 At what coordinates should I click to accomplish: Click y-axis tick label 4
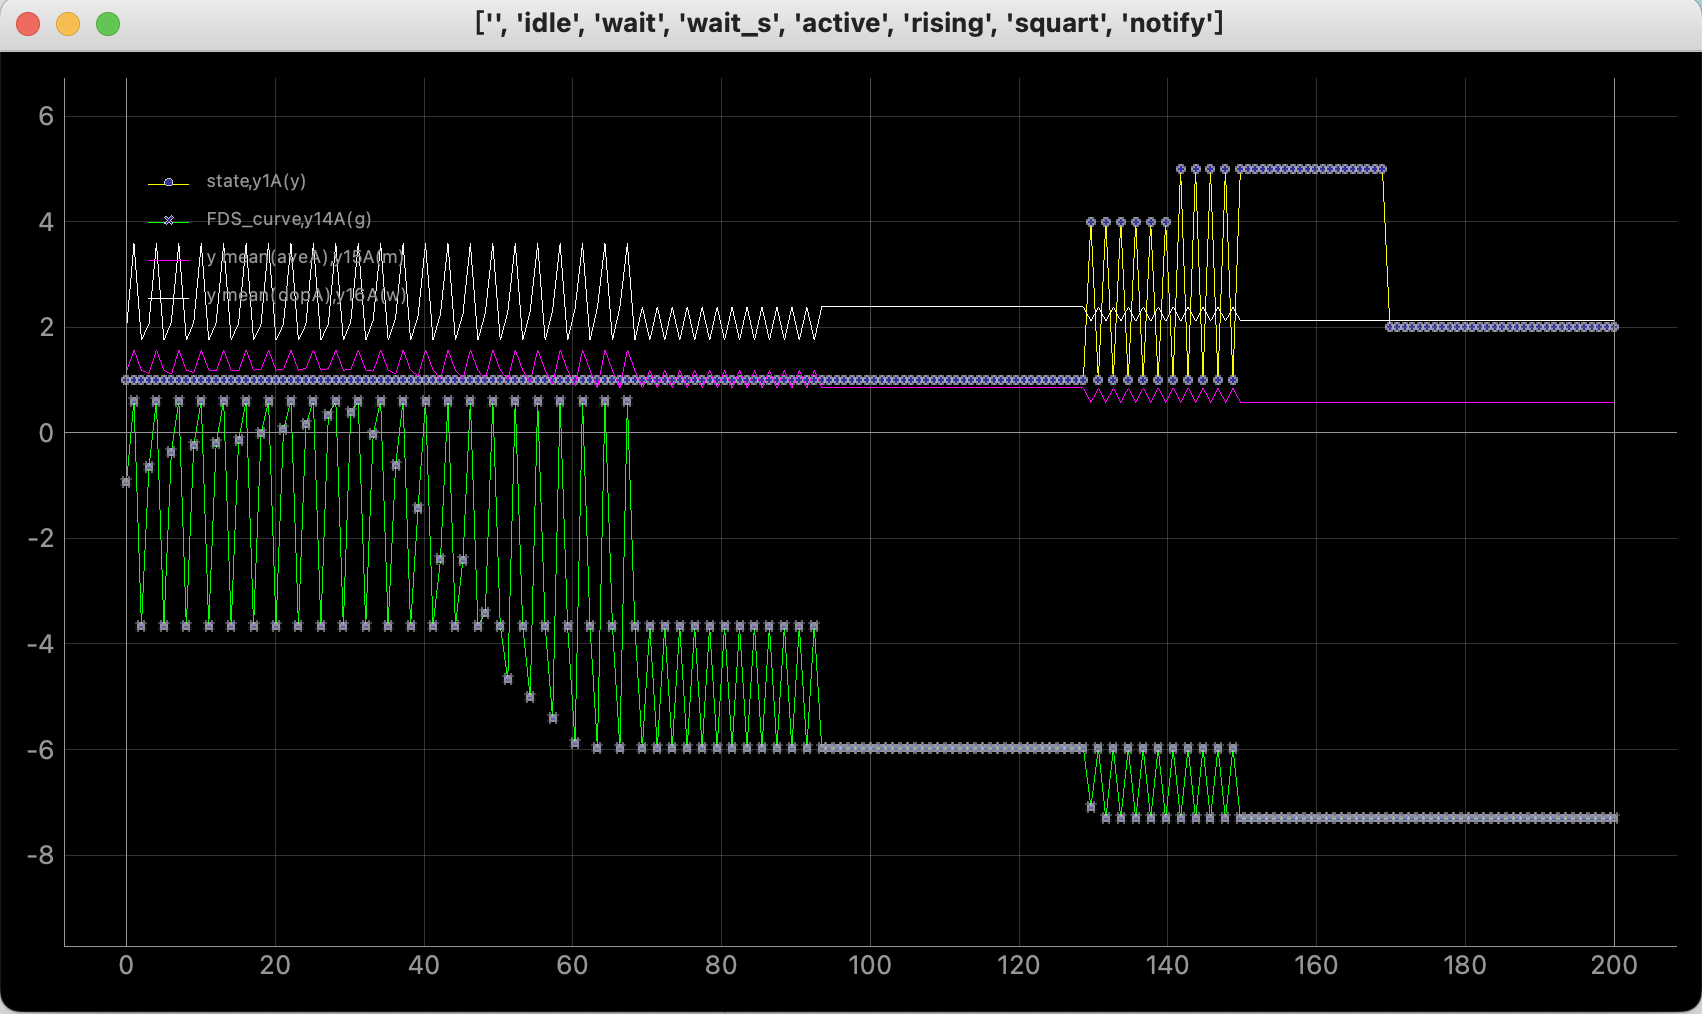coord(46,222)
